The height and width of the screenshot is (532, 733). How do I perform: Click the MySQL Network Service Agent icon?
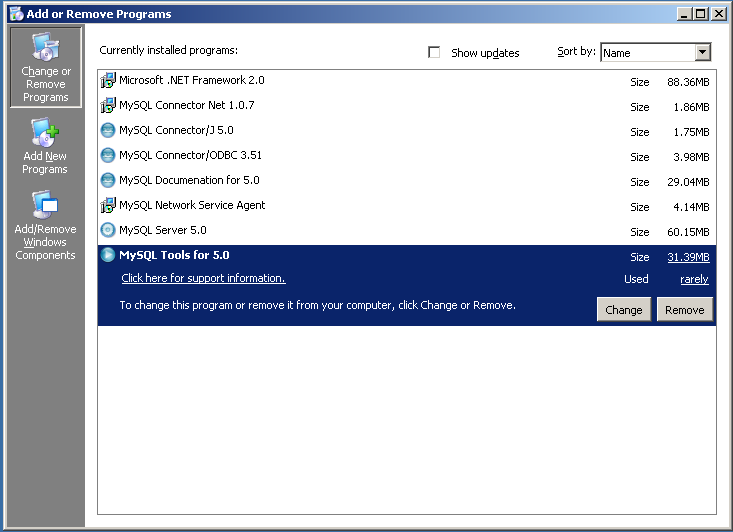[x=108, y=206]
